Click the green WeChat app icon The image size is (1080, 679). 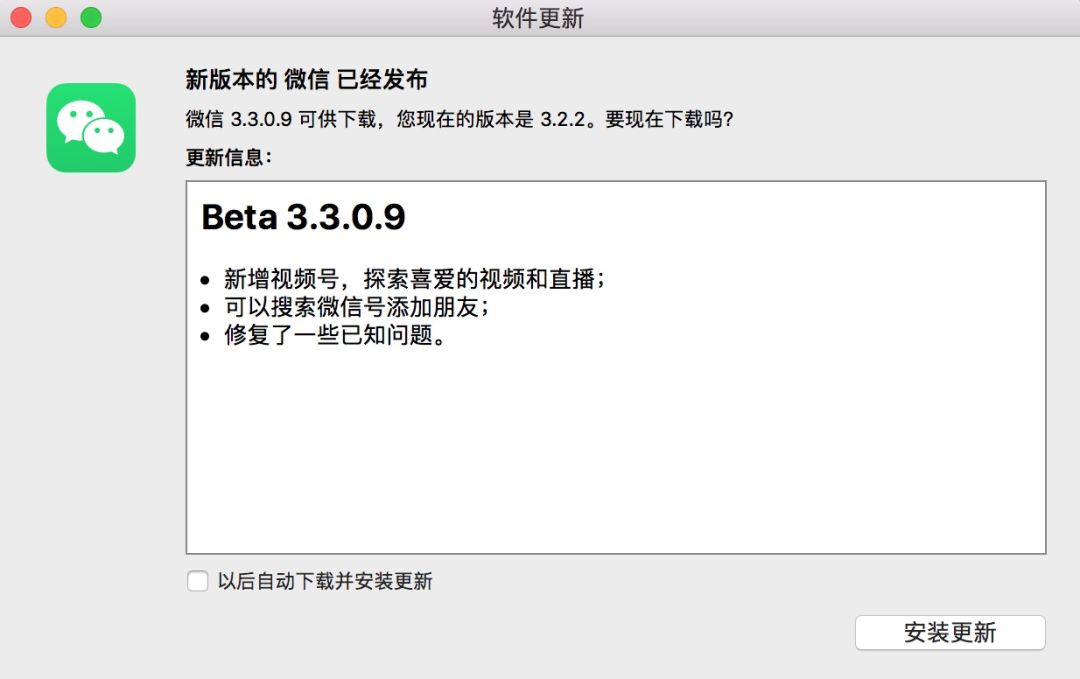click(91, 127)
